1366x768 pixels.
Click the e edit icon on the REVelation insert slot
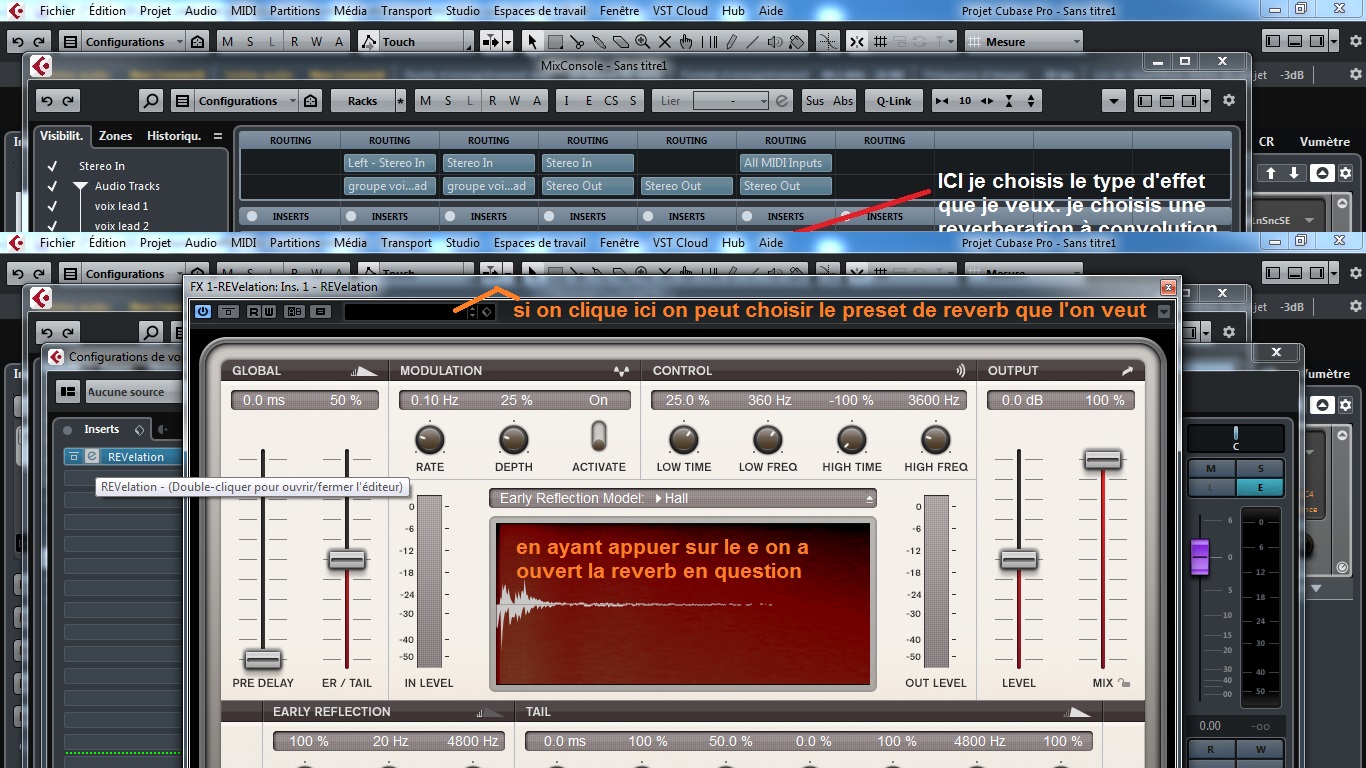(92, 456)
